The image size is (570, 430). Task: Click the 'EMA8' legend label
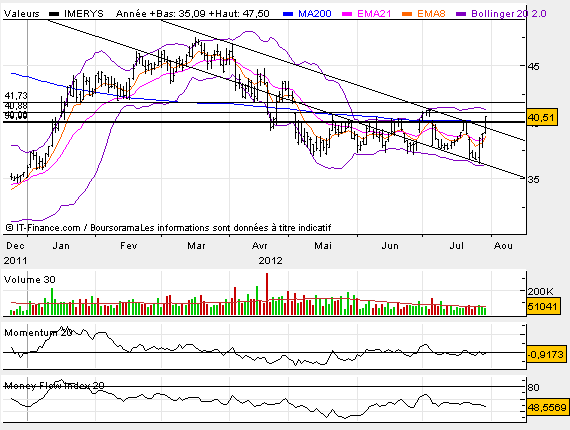pos(431,14)
